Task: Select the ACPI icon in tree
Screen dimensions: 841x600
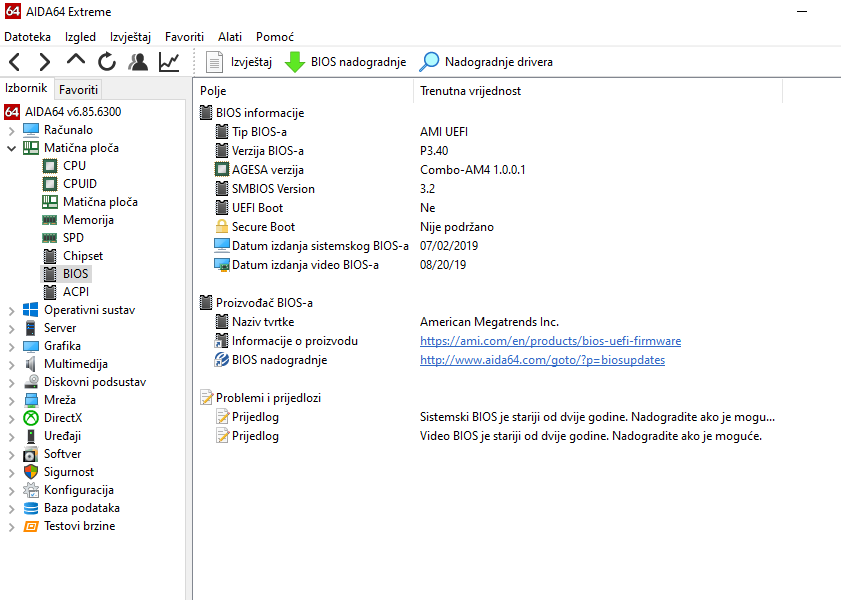Action: 50,292
